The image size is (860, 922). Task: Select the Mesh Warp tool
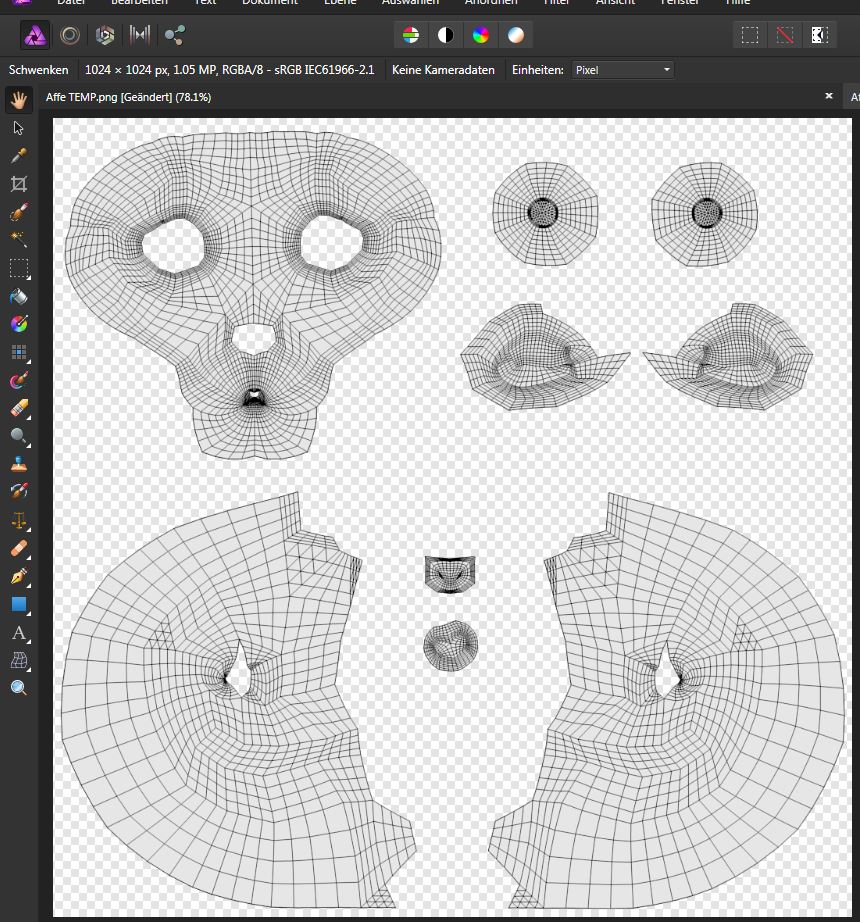(x=18, y=660)
